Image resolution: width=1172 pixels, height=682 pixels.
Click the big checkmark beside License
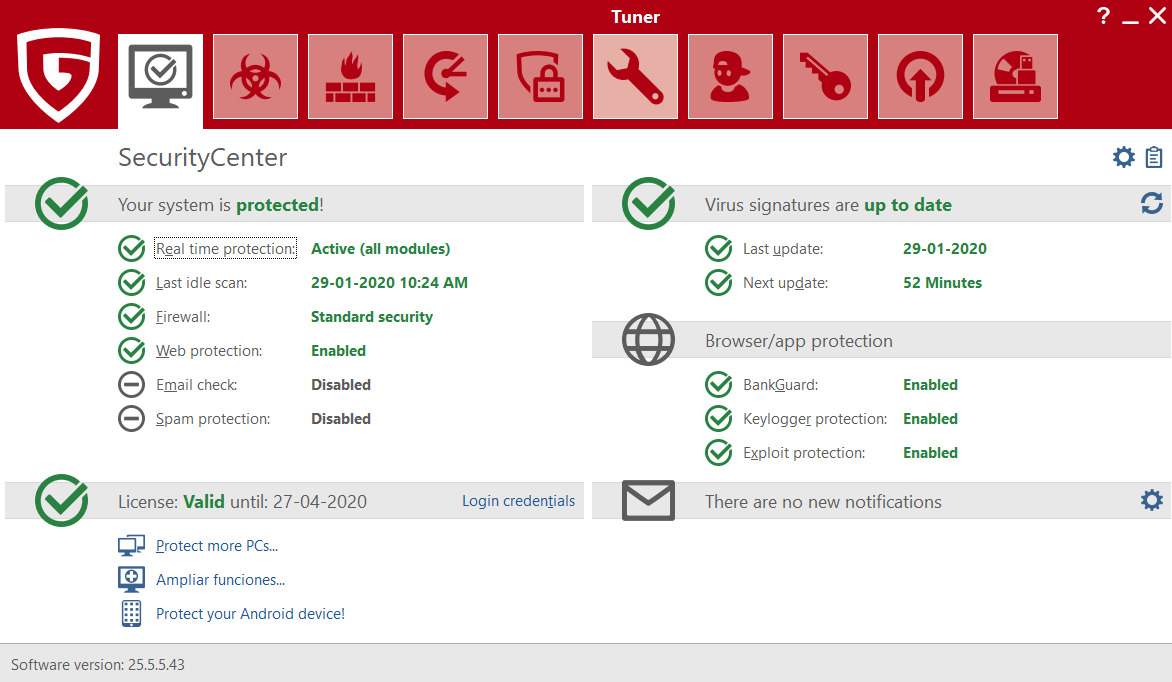click(61, 500)
